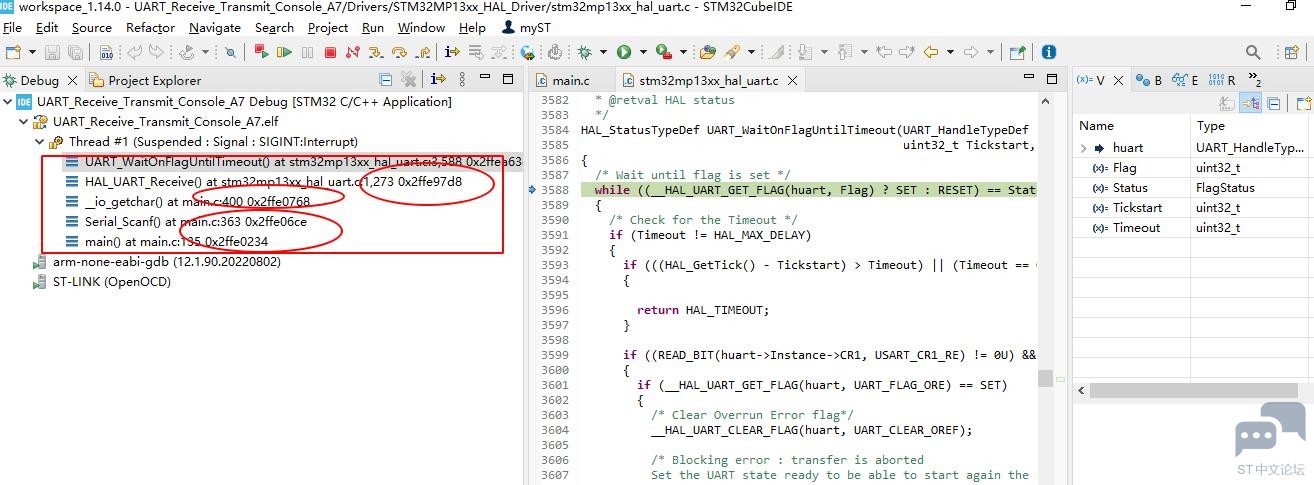Screen dimensions: 1314x485
Task: Click the Open Perspective icon
Action: (1291, 52)
